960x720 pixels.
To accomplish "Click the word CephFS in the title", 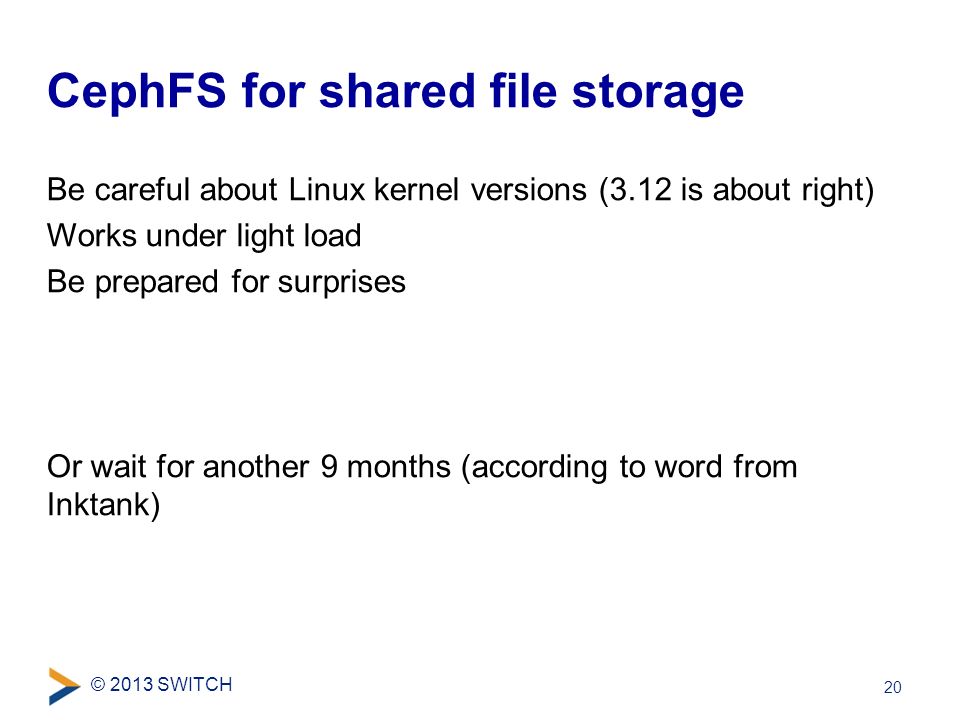I will coord(137,91).
